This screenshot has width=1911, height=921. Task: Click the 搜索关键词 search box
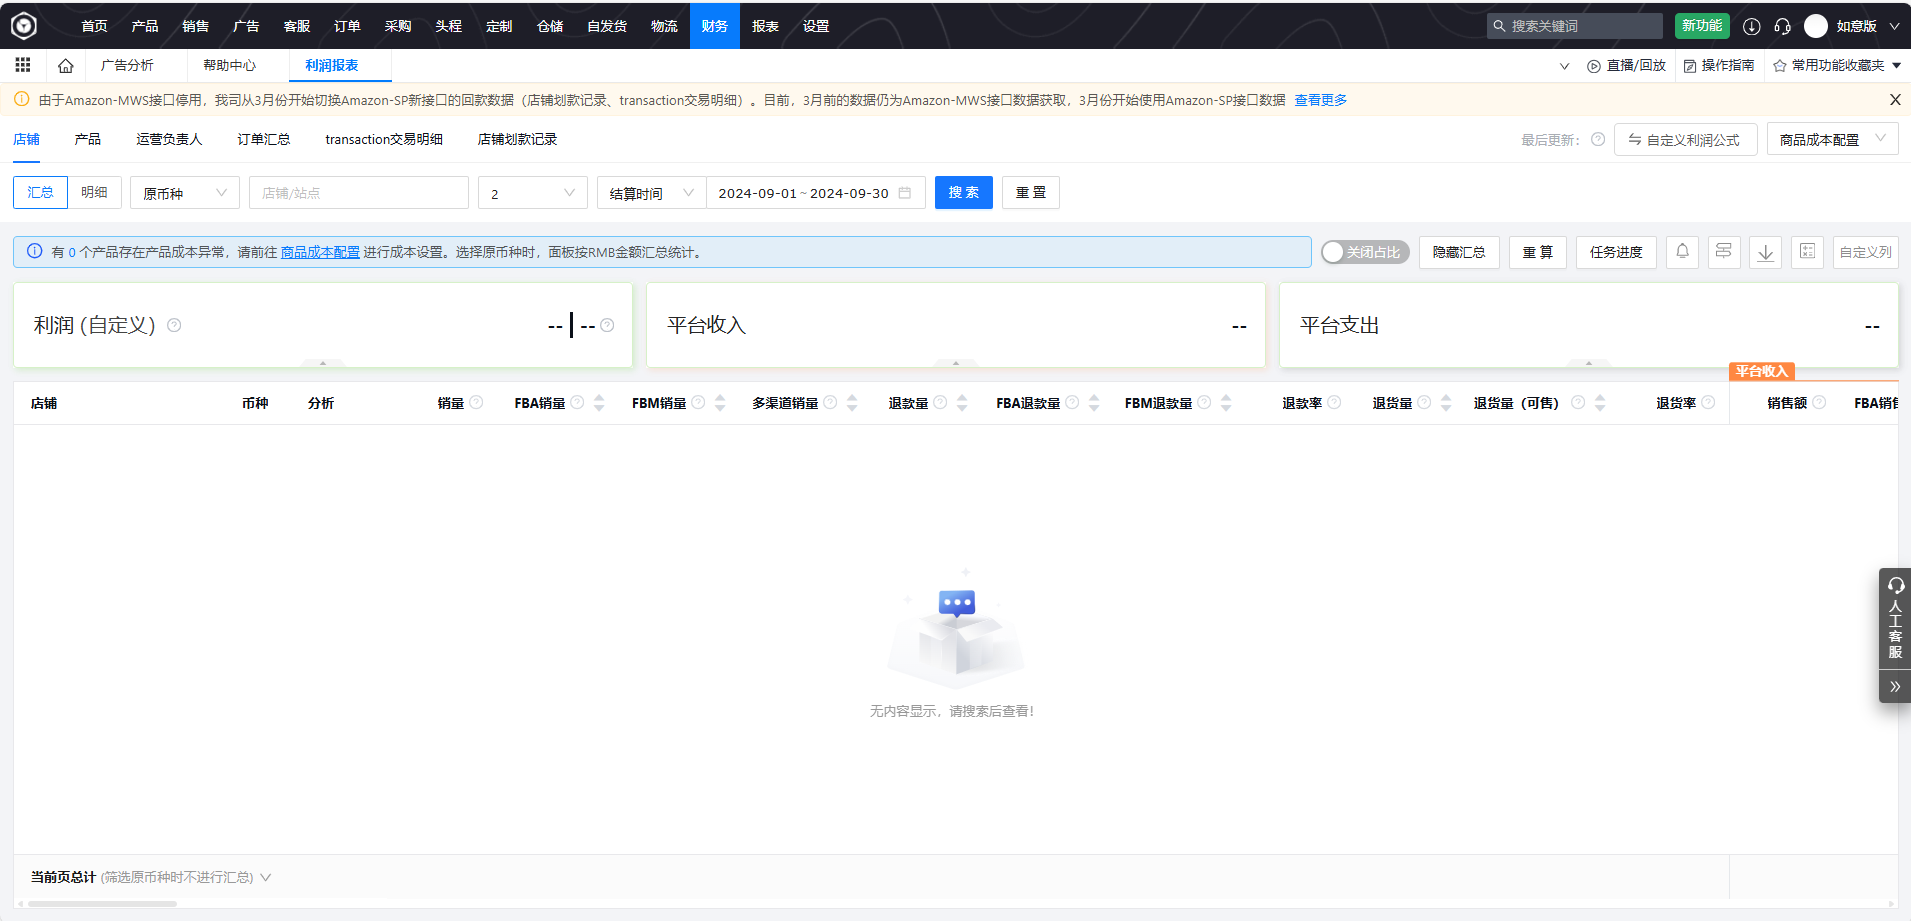click(1574, 26)
